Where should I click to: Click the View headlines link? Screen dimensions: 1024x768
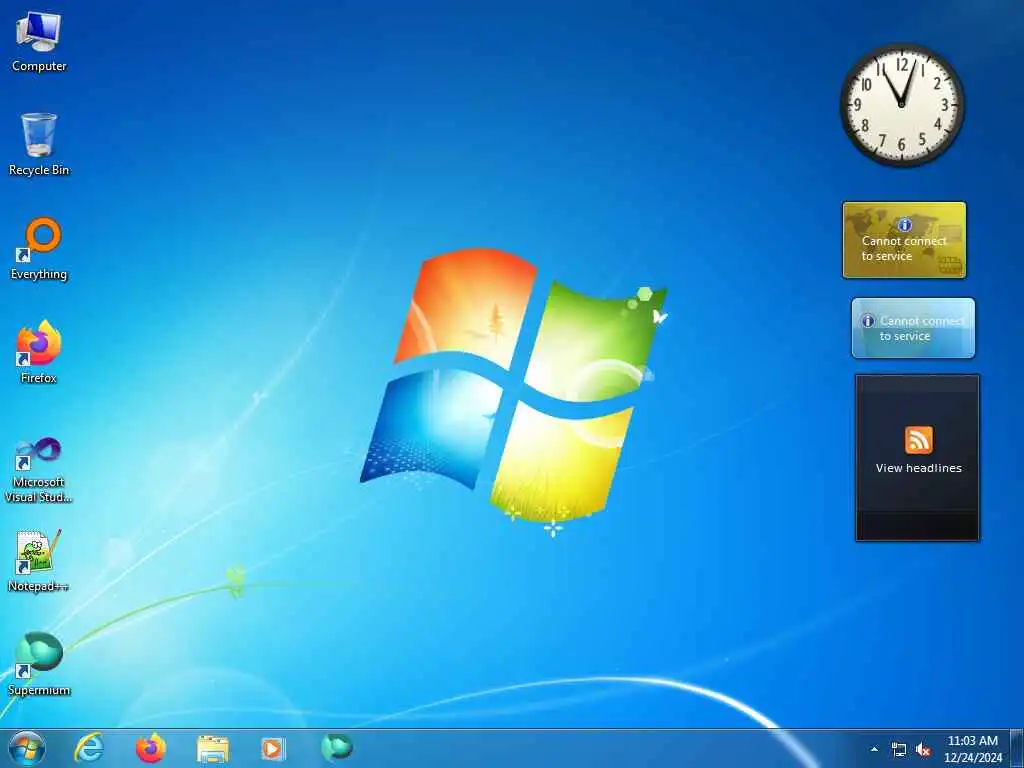coord(919,468)
